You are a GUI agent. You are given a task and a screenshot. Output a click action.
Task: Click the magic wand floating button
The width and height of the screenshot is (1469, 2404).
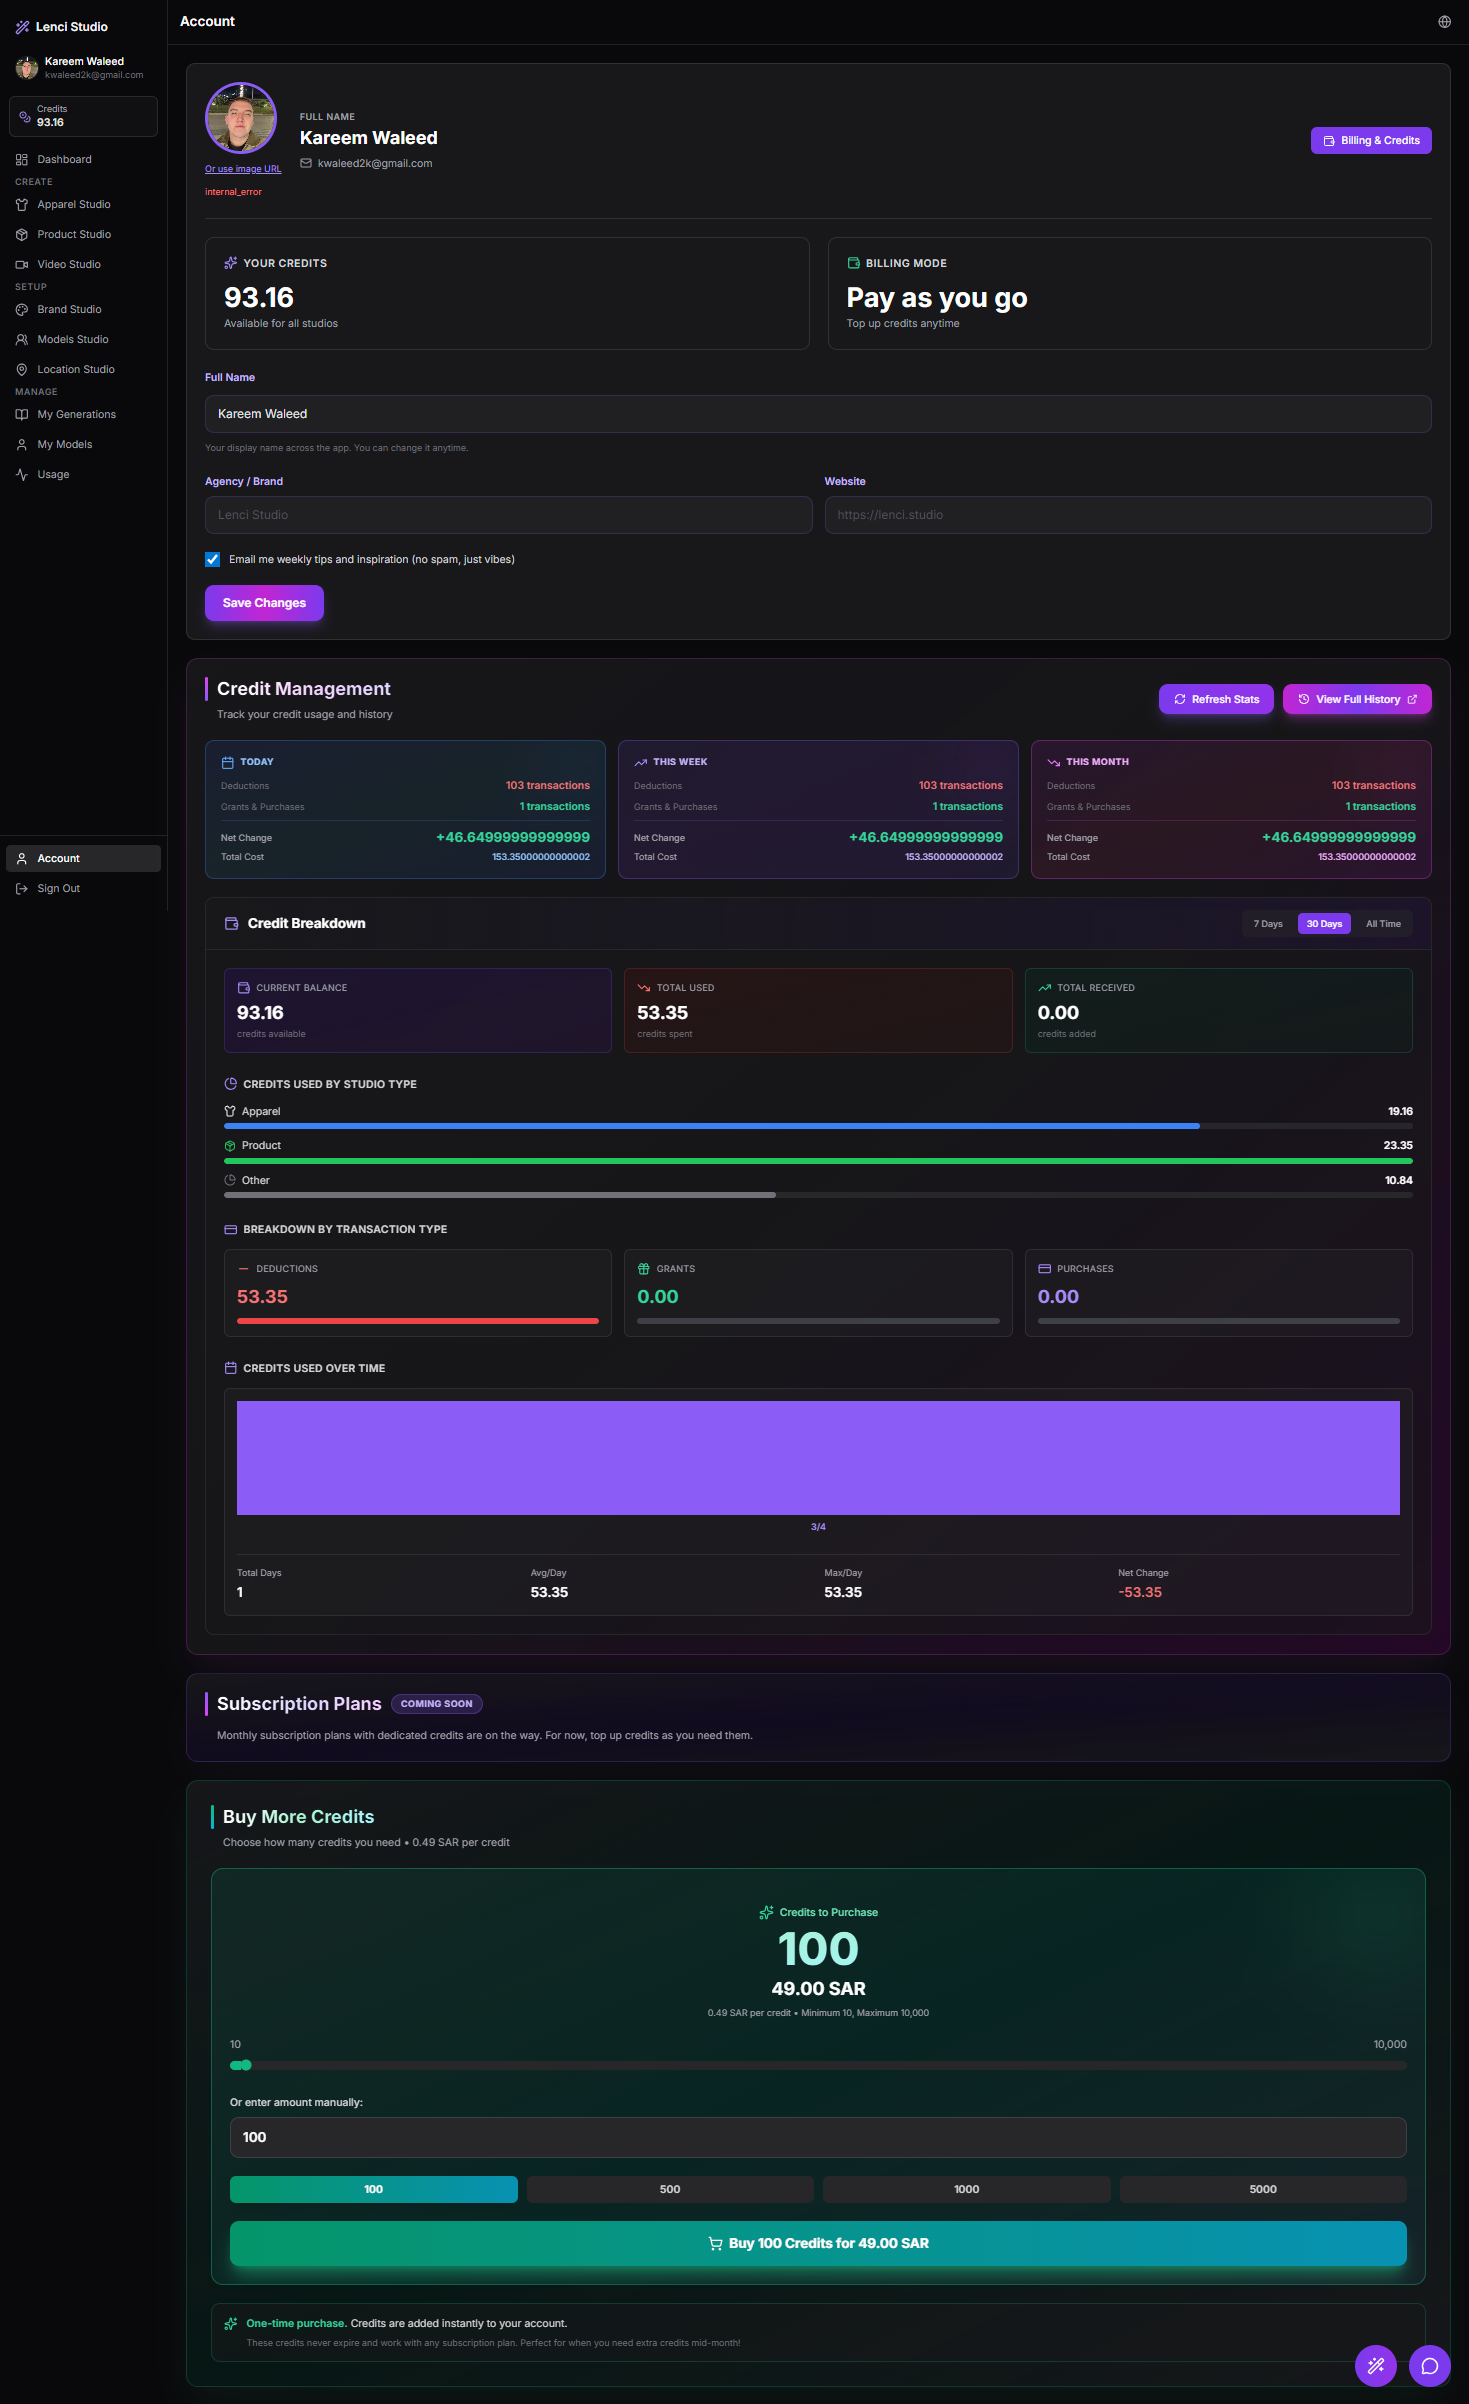1375,2365
